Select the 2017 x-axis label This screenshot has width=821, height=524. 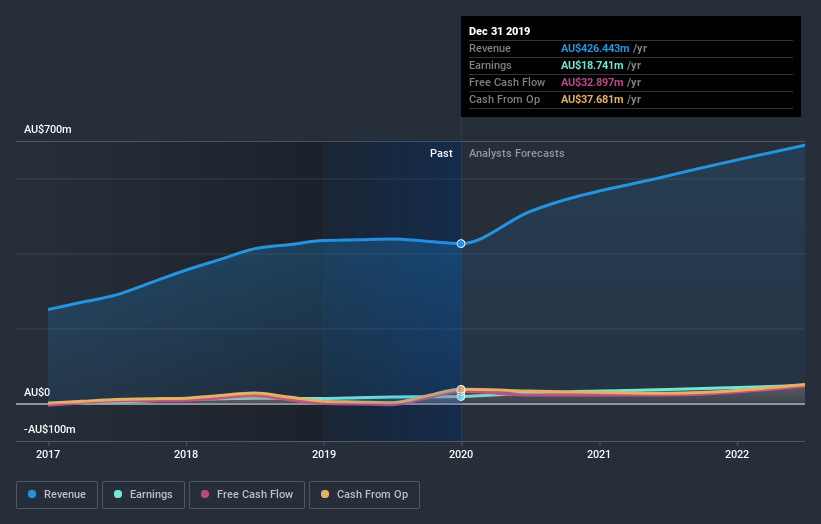tap(48, 454)
